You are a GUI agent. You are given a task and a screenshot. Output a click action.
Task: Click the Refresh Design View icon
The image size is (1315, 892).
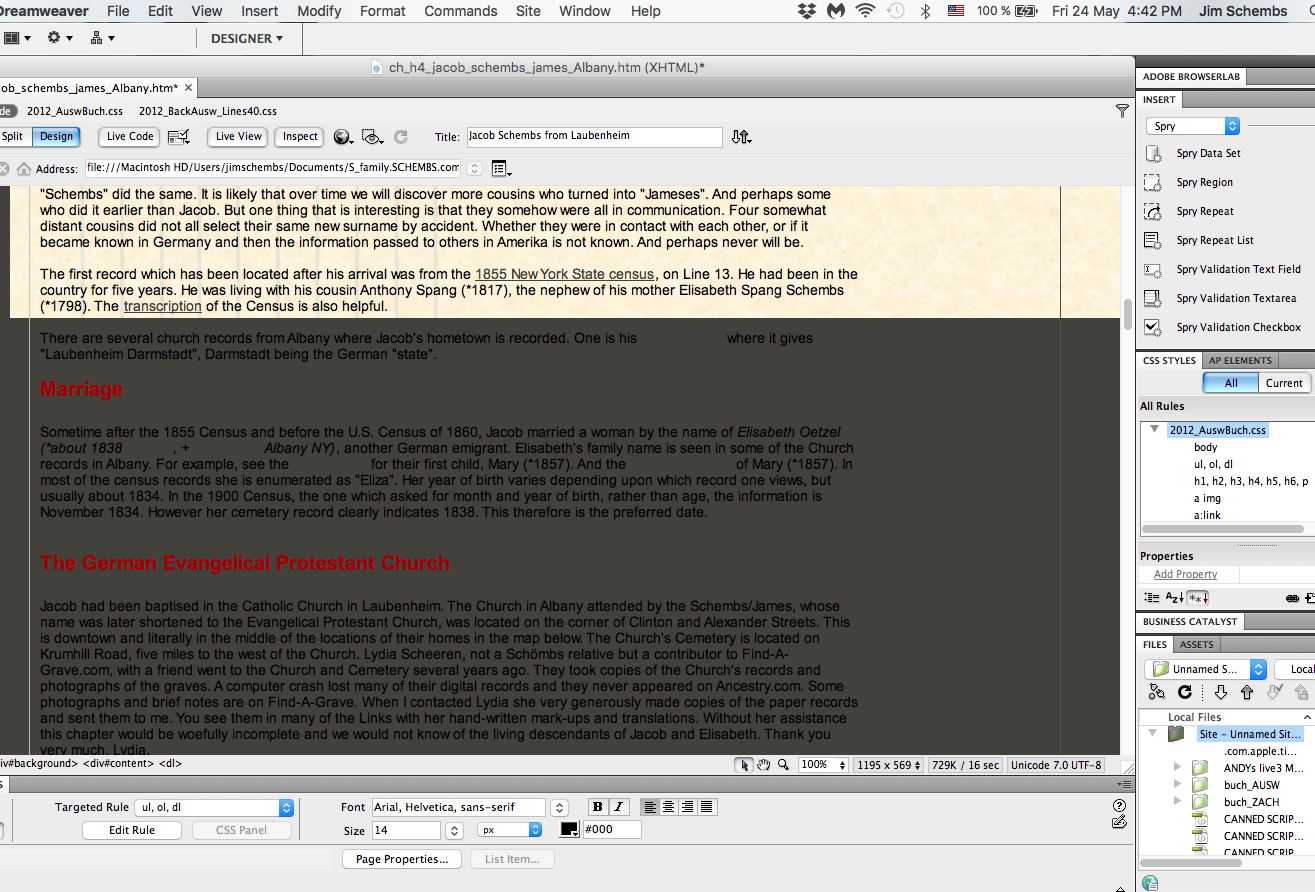click(401, 137)
